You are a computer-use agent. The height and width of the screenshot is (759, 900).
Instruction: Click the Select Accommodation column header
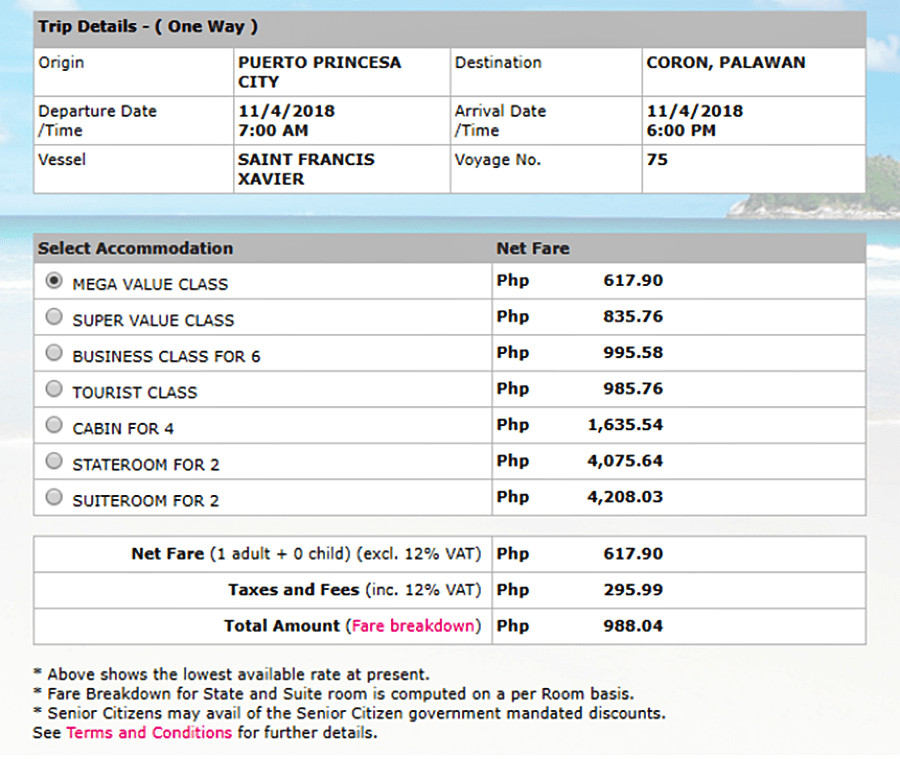point(135,248)
